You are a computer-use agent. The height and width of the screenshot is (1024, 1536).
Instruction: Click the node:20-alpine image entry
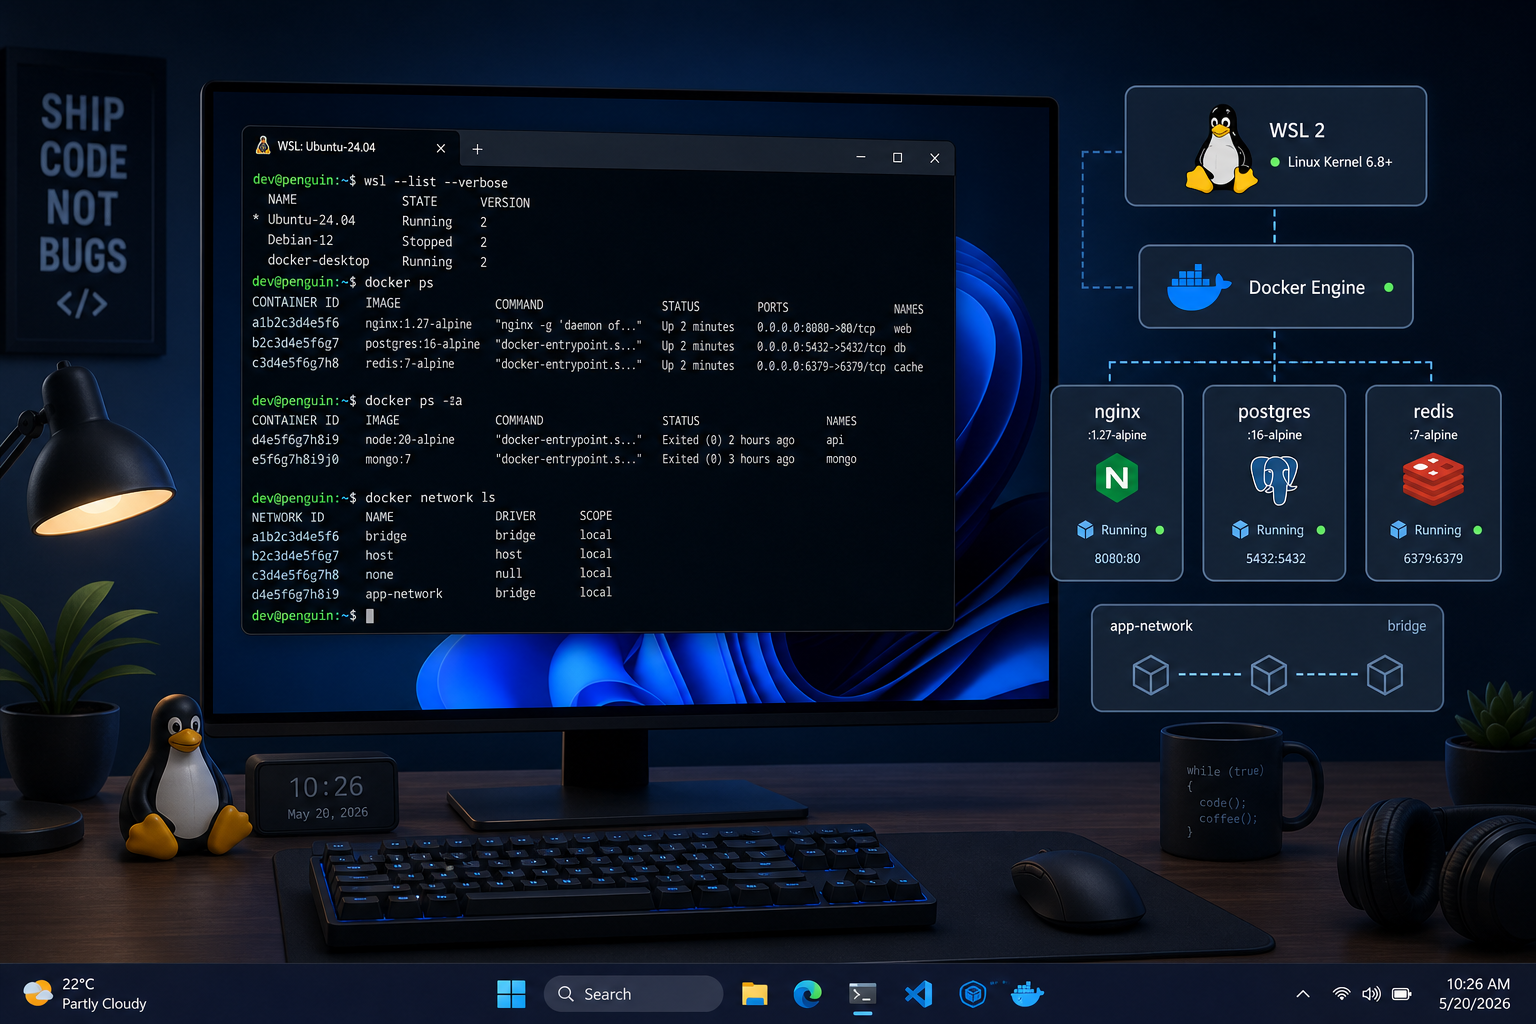click(410, 440)
